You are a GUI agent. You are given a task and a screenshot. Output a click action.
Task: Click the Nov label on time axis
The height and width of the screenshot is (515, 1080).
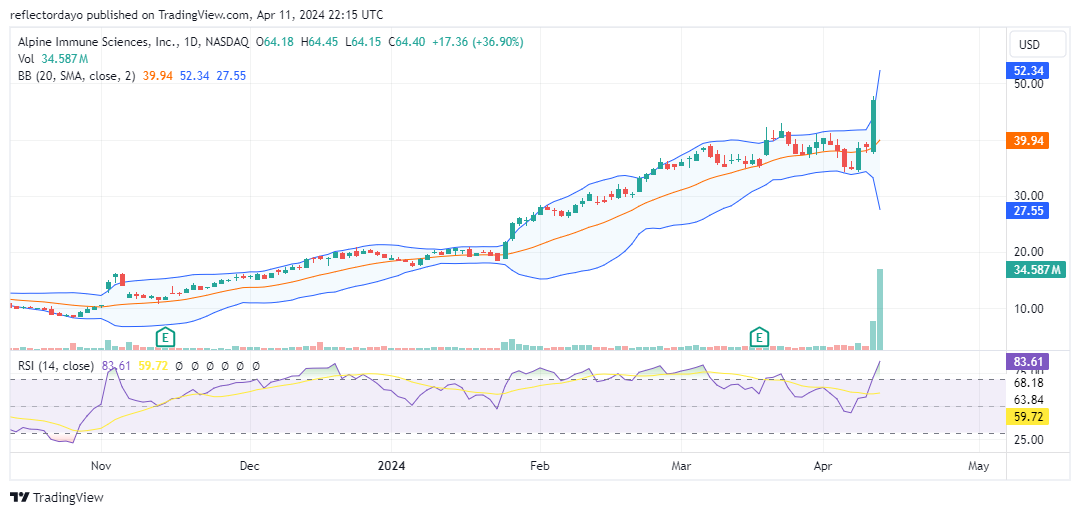pos(101,466)
